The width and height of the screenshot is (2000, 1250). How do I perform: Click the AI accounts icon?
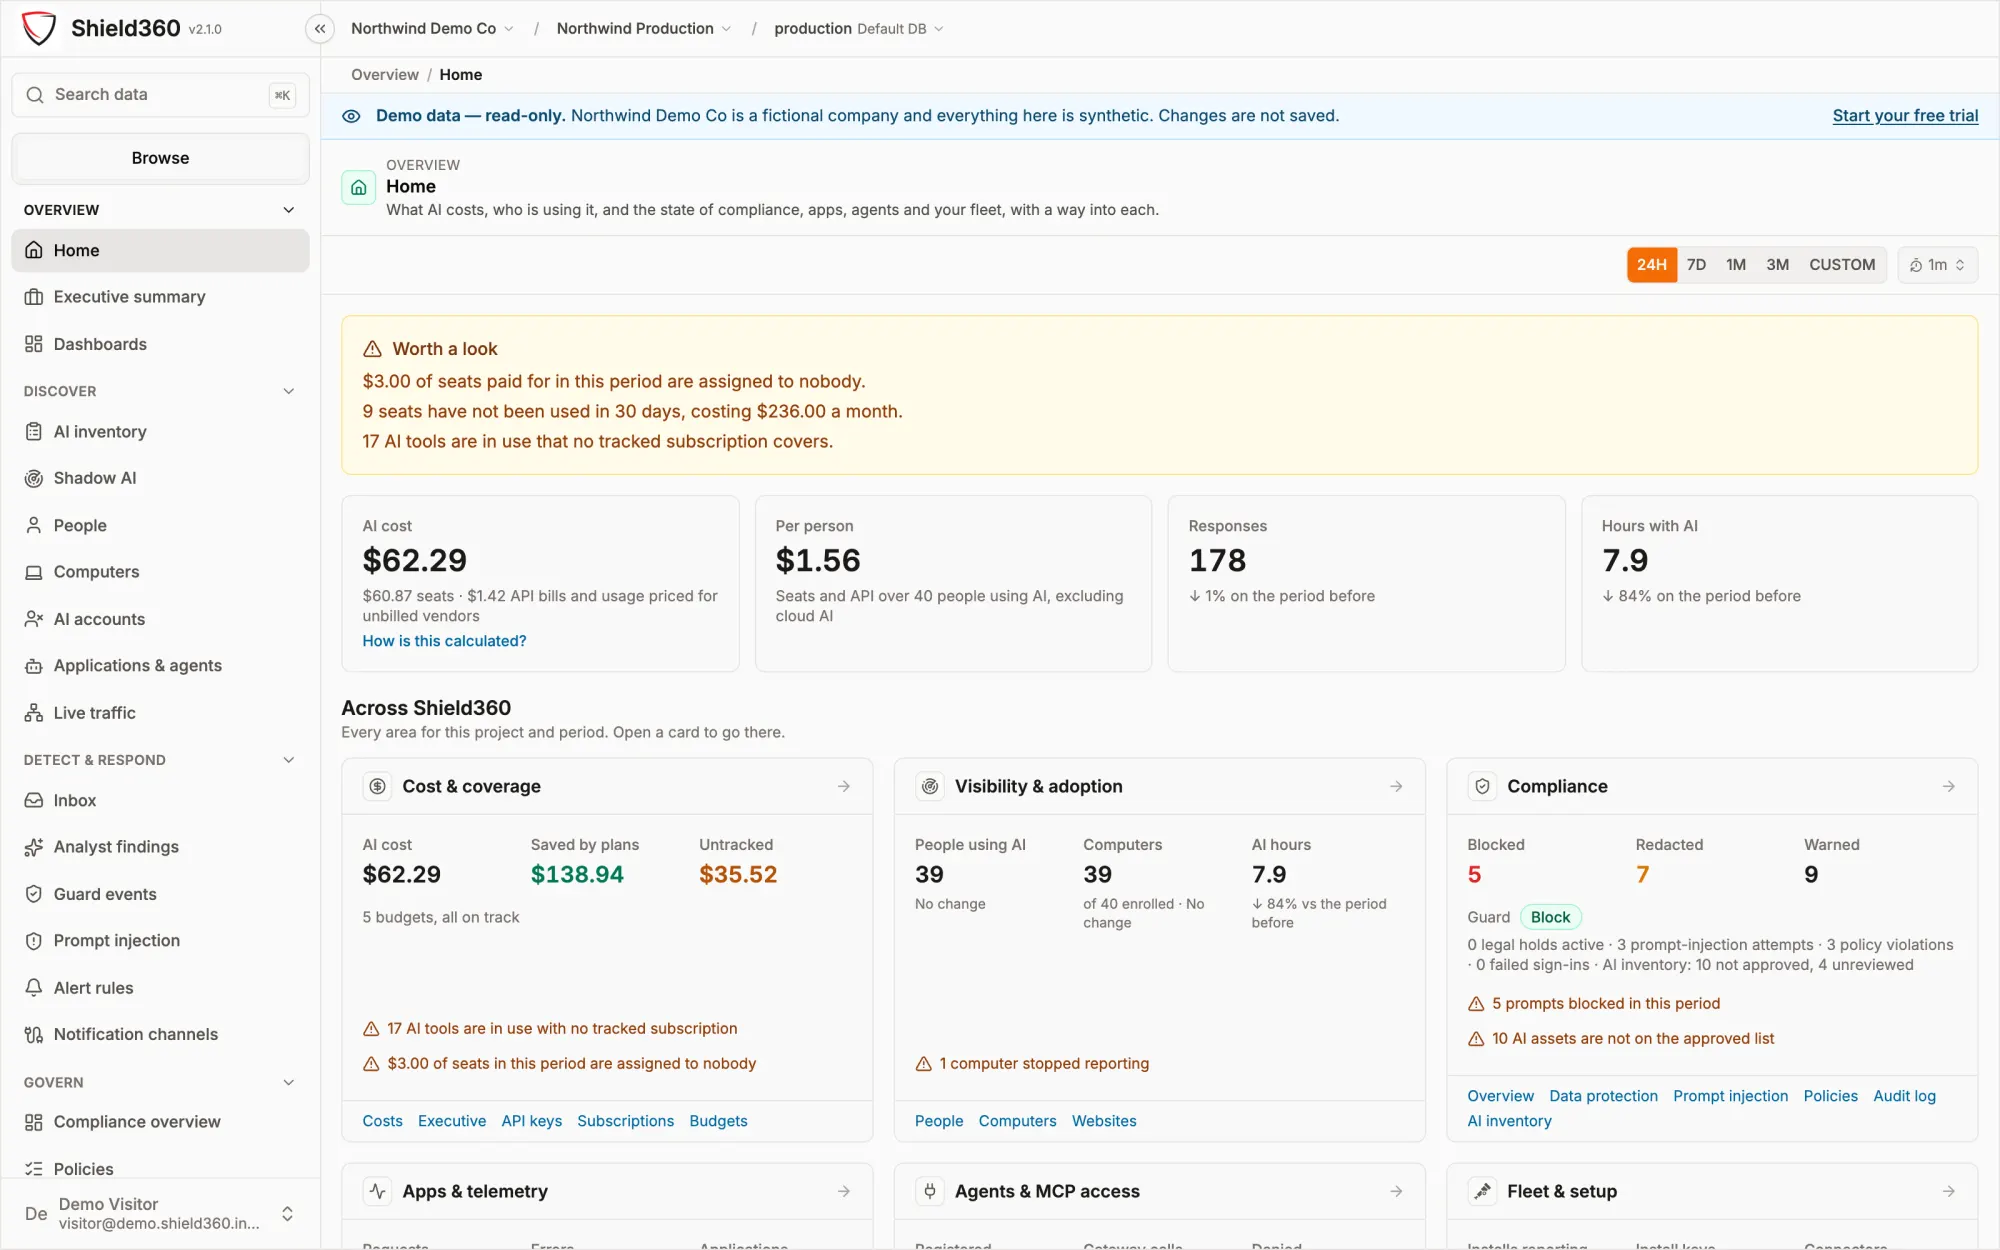[34, 619]
